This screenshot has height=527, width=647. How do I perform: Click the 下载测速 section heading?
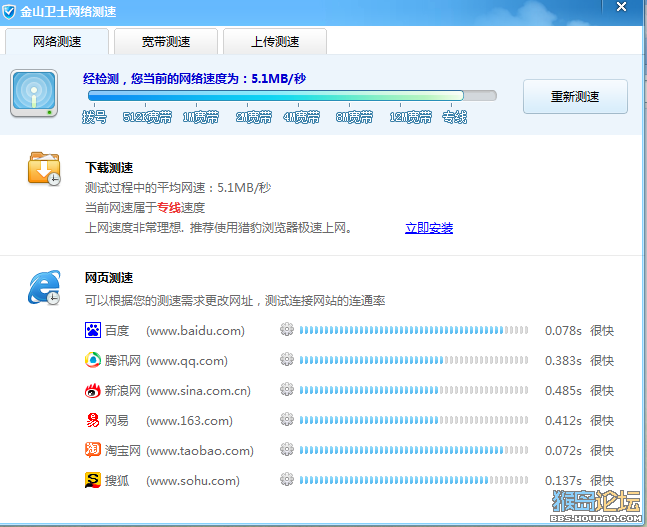109,168
